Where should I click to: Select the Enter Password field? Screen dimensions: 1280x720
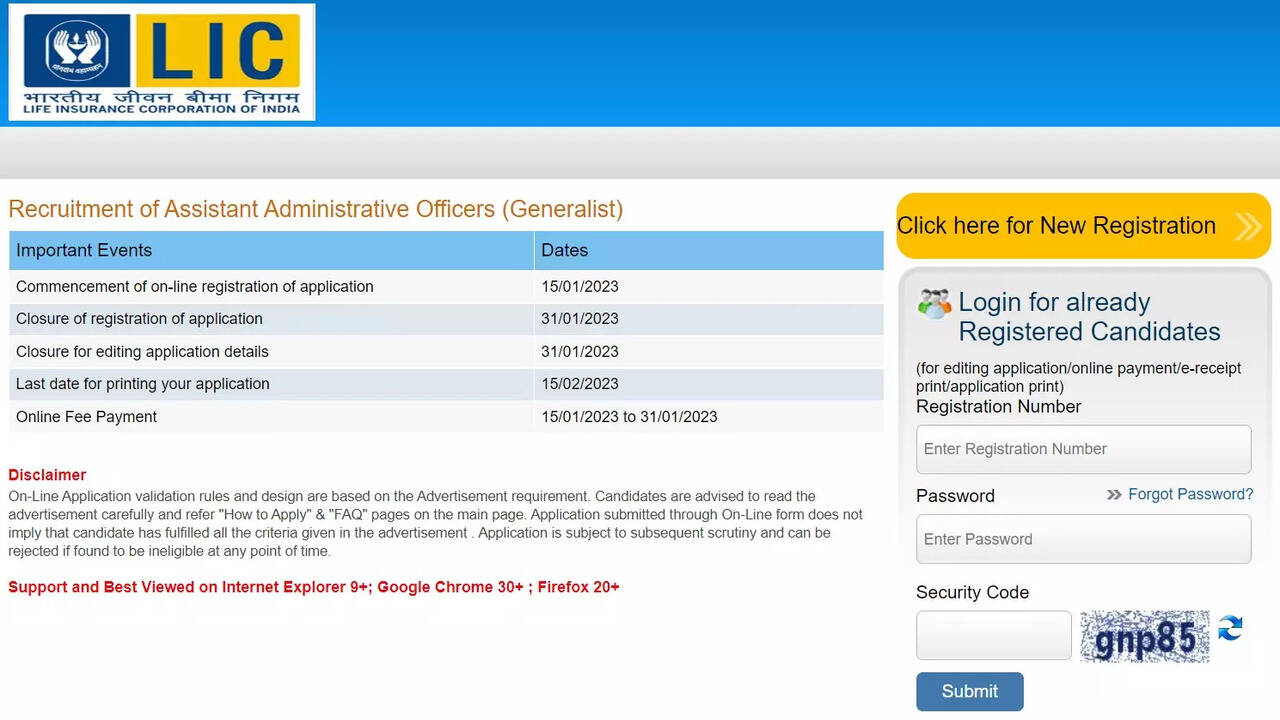tap(1083, 539)
